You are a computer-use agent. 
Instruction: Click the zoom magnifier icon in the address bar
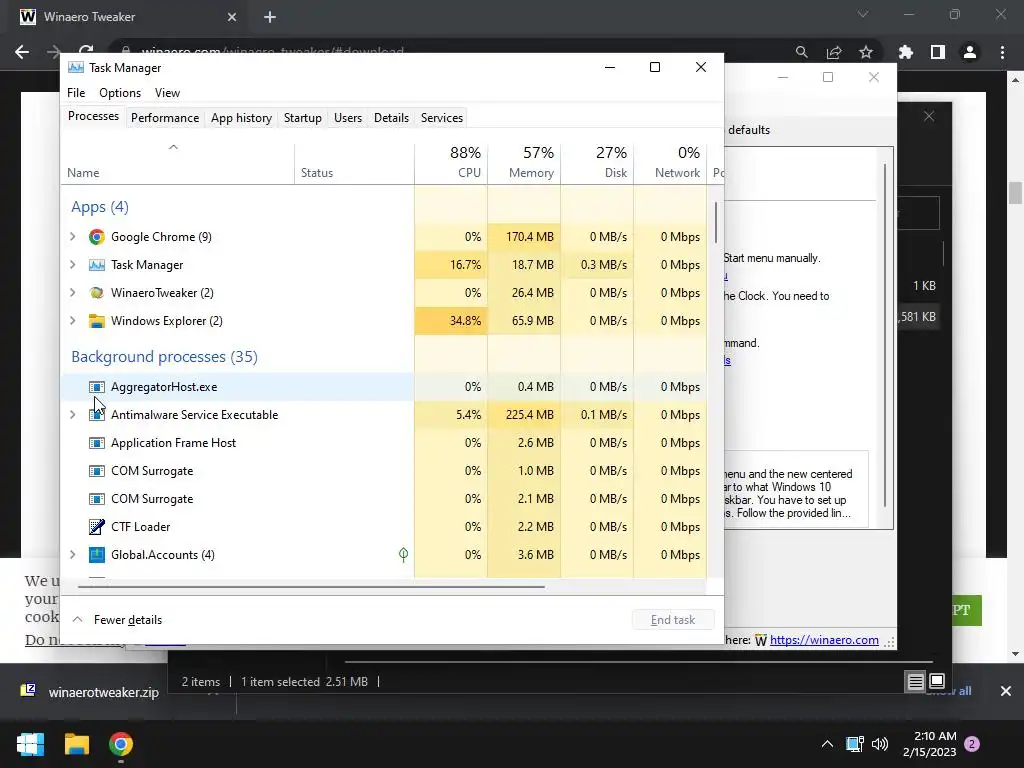(801, 52)
